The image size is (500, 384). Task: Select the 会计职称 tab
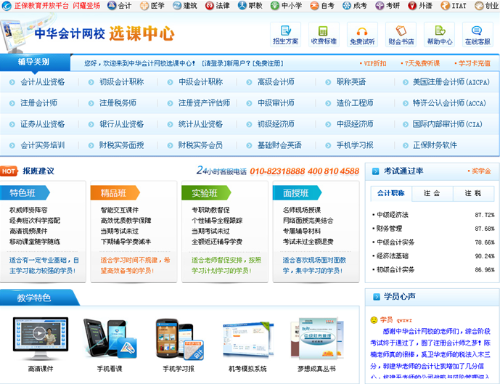tap(391, 193)
